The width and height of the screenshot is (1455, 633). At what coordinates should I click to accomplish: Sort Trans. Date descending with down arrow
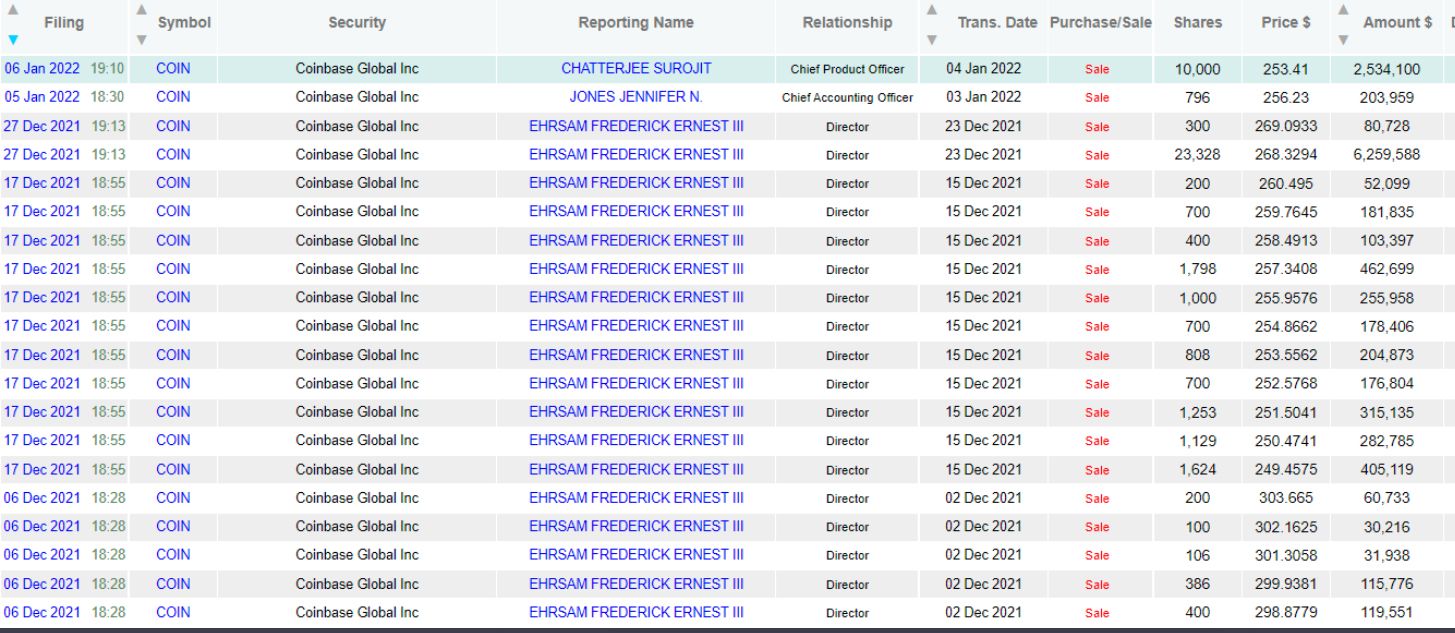point(932,41)
